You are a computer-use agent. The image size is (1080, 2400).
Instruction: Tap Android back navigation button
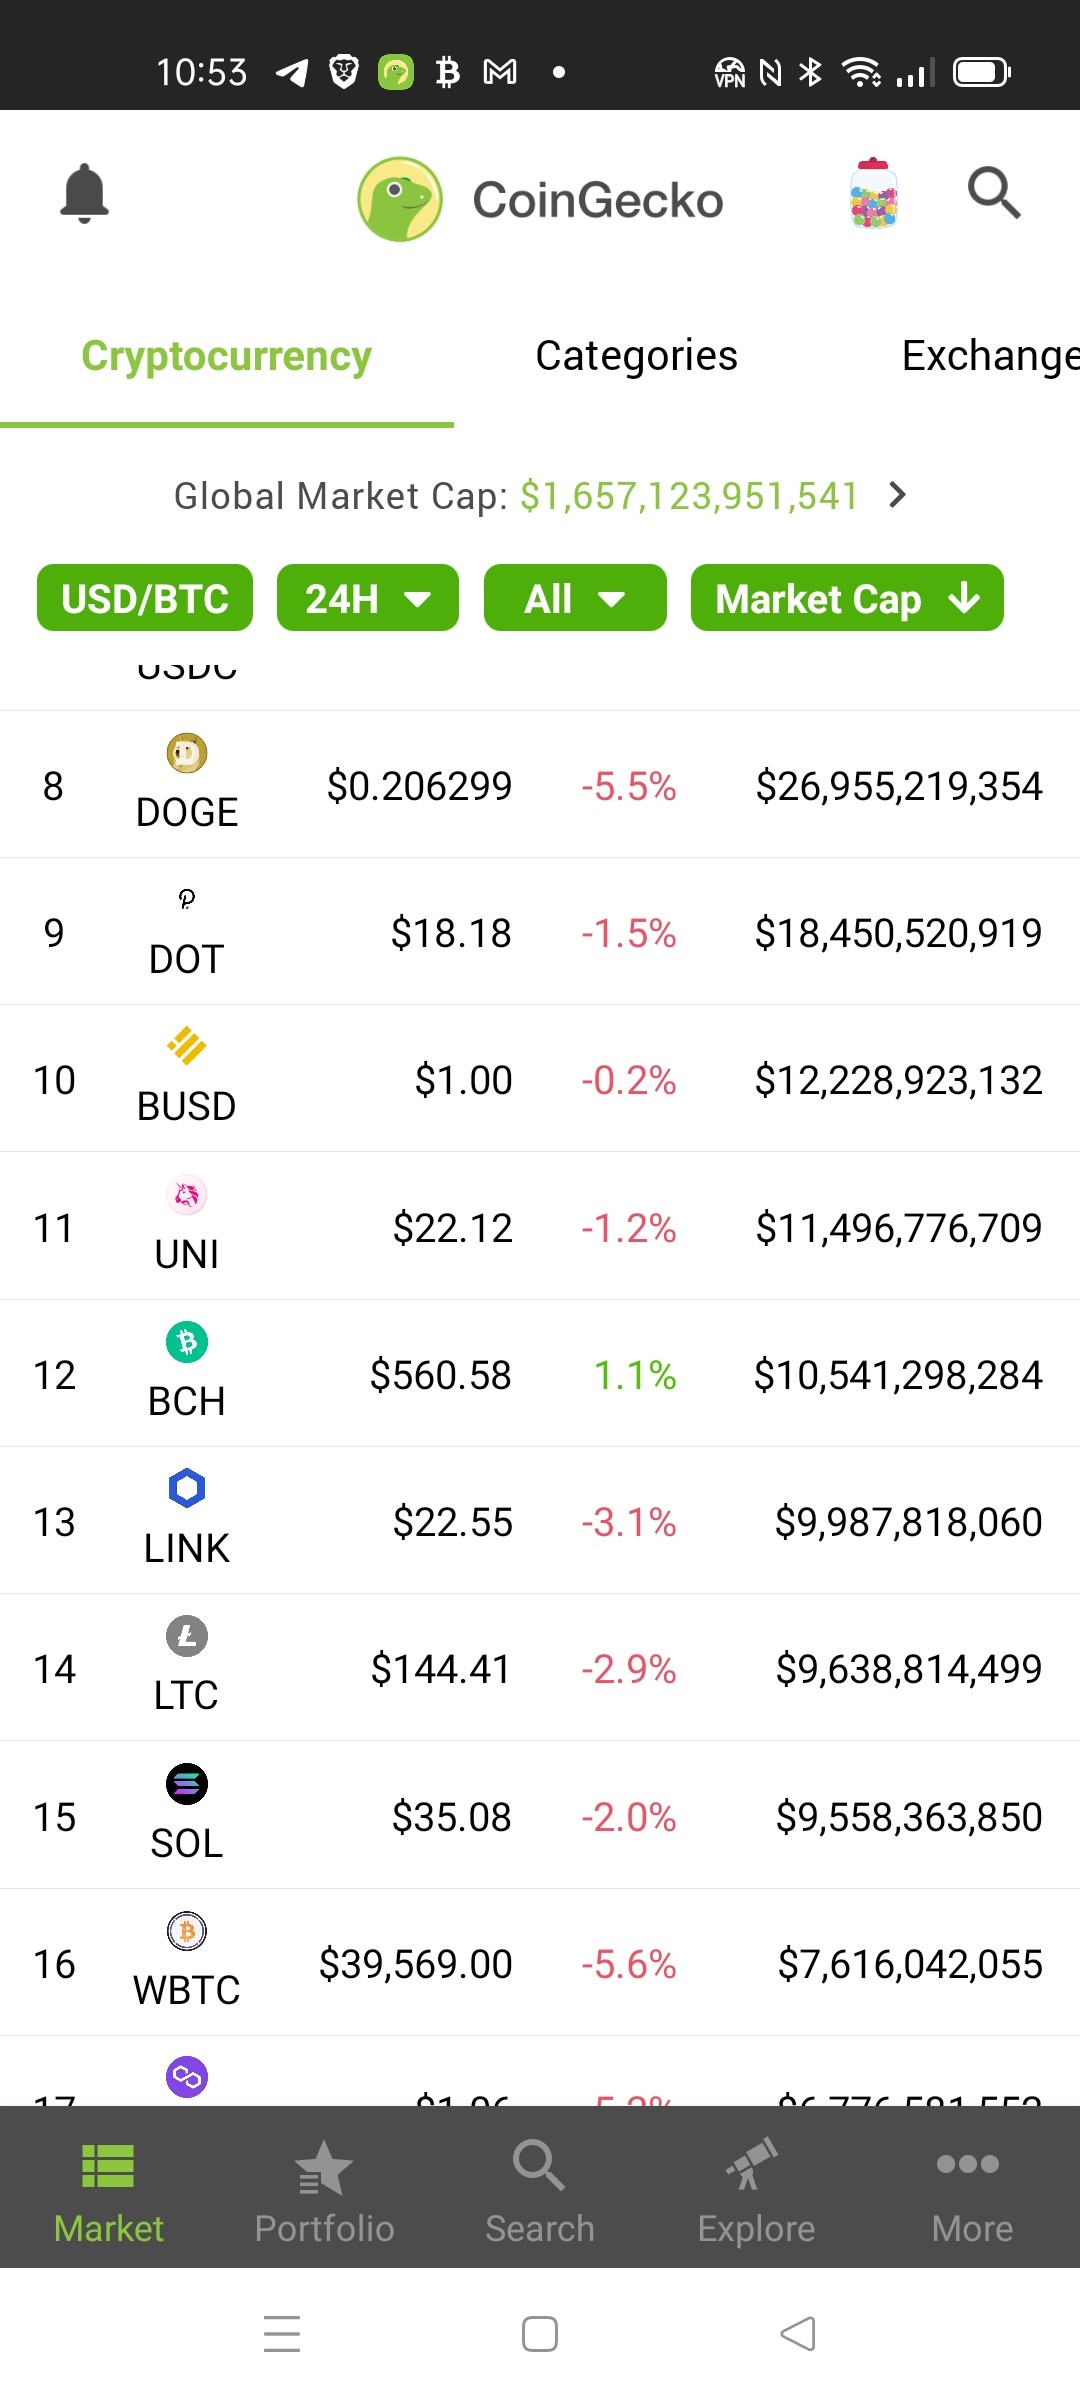pos(798,2334)
